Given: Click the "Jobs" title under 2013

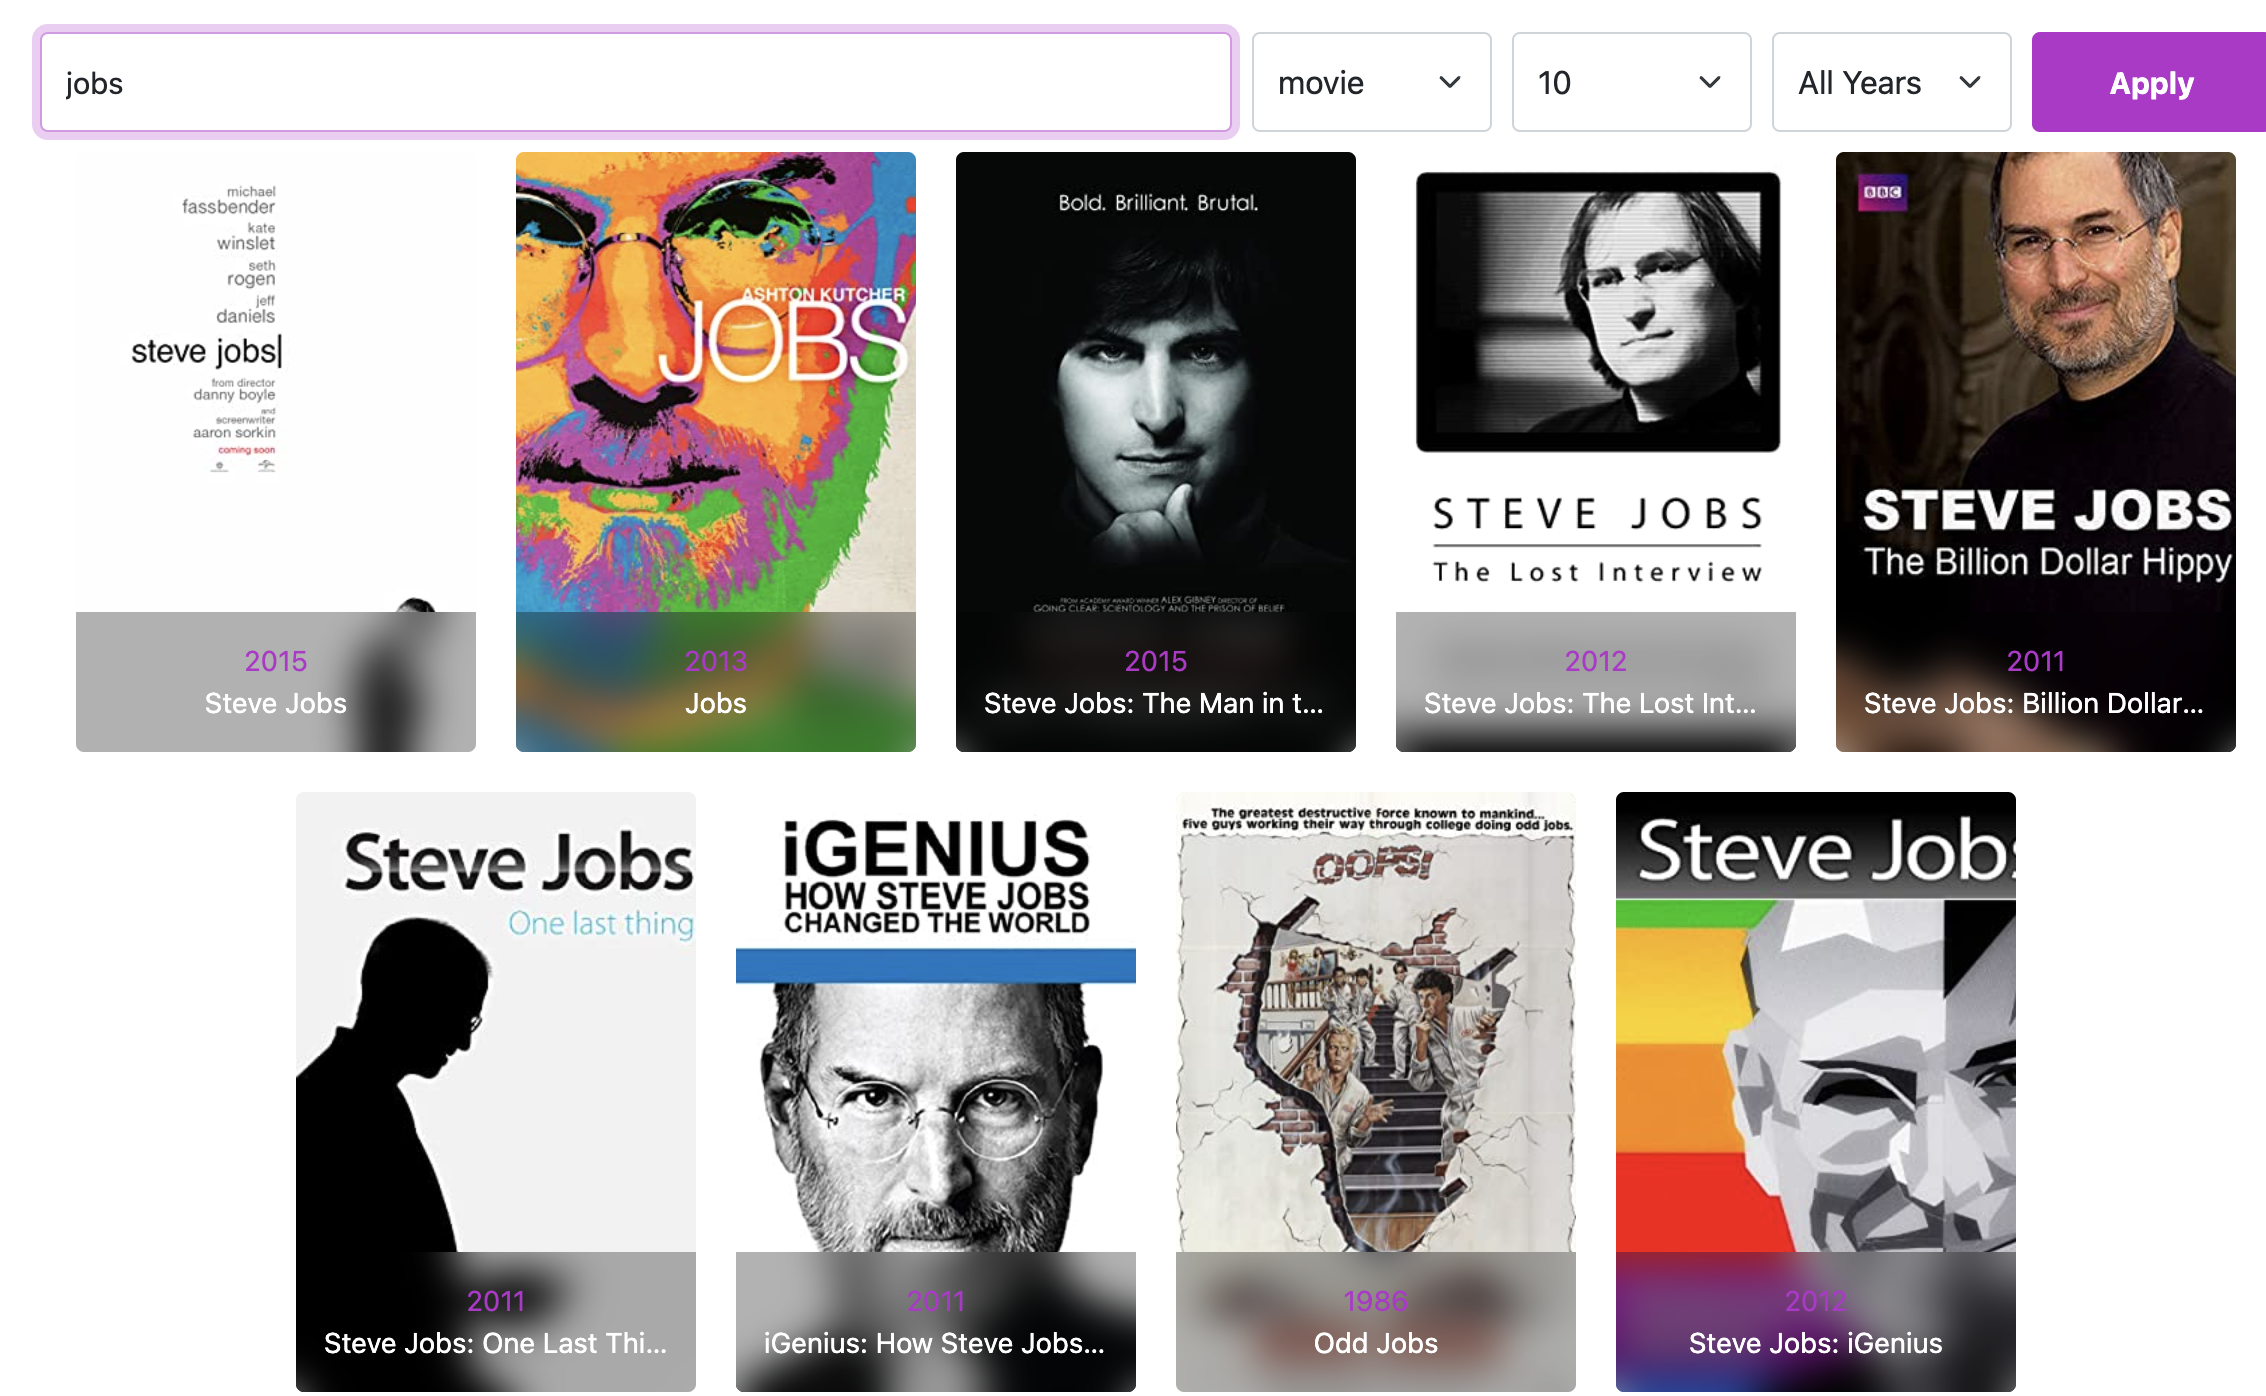Looking at the screenshot, I should click(716, 703).
